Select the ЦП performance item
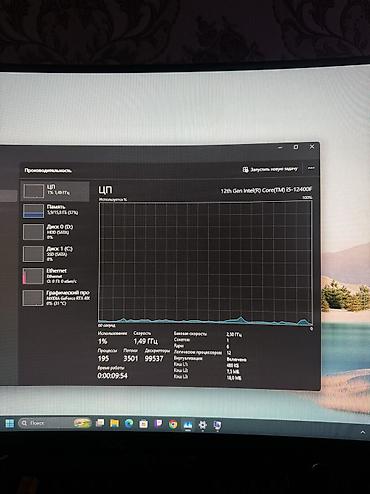370x494 pixels. point(55,191)
